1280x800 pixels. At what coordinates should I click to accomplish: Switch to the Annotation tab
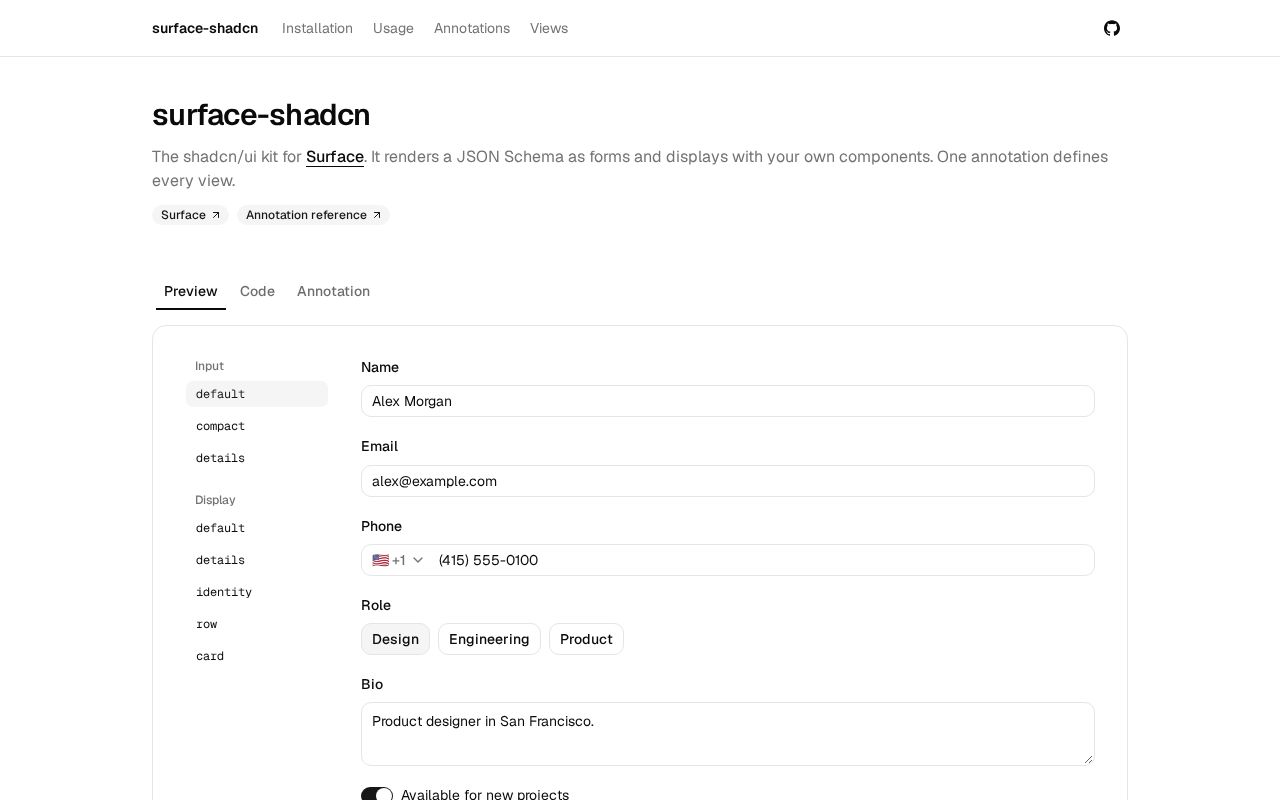(333, 291)
